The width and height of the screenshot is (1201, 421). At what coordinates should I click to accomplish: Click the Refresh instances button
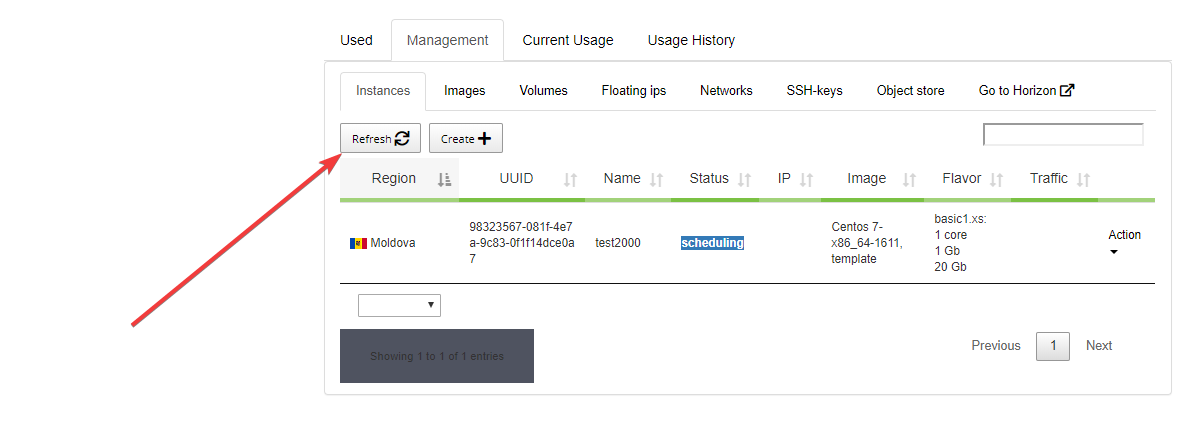pos(380,139)
